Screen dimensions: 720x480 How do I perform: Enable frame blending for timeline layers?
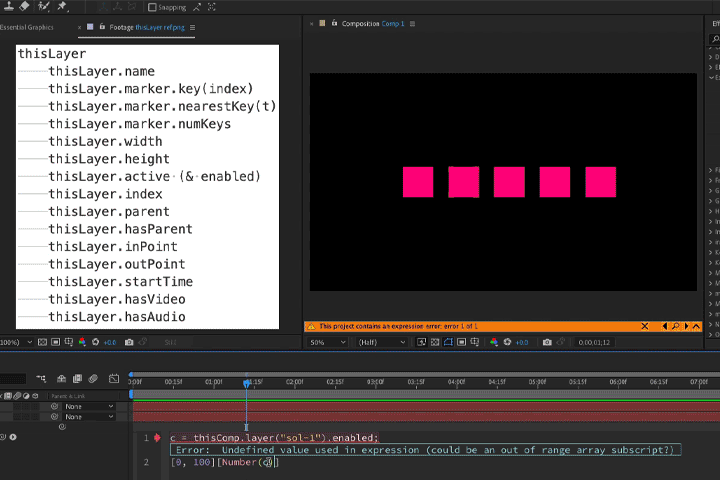click(x=77, y=378)
